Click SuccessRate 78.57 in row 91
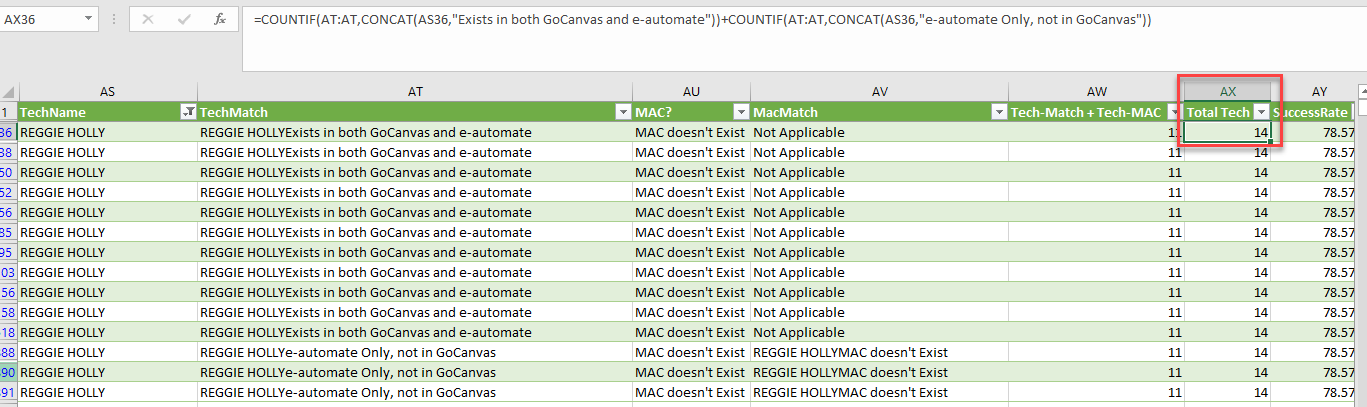1367x407 pixels. coord(1312,392)
